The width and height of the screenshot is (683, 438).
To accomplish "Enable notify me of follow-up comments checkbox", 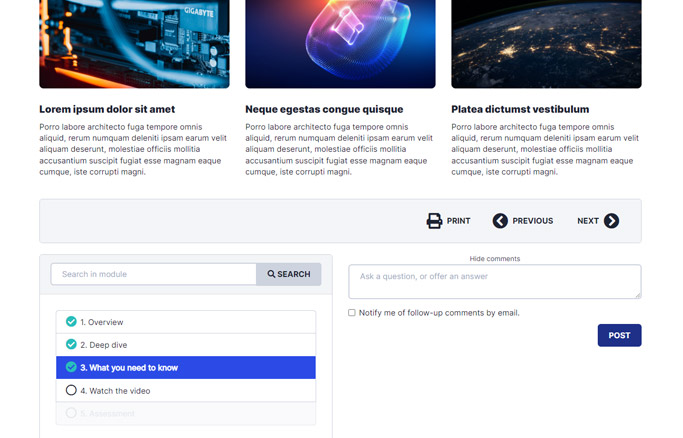I will (x=352, y=313).
